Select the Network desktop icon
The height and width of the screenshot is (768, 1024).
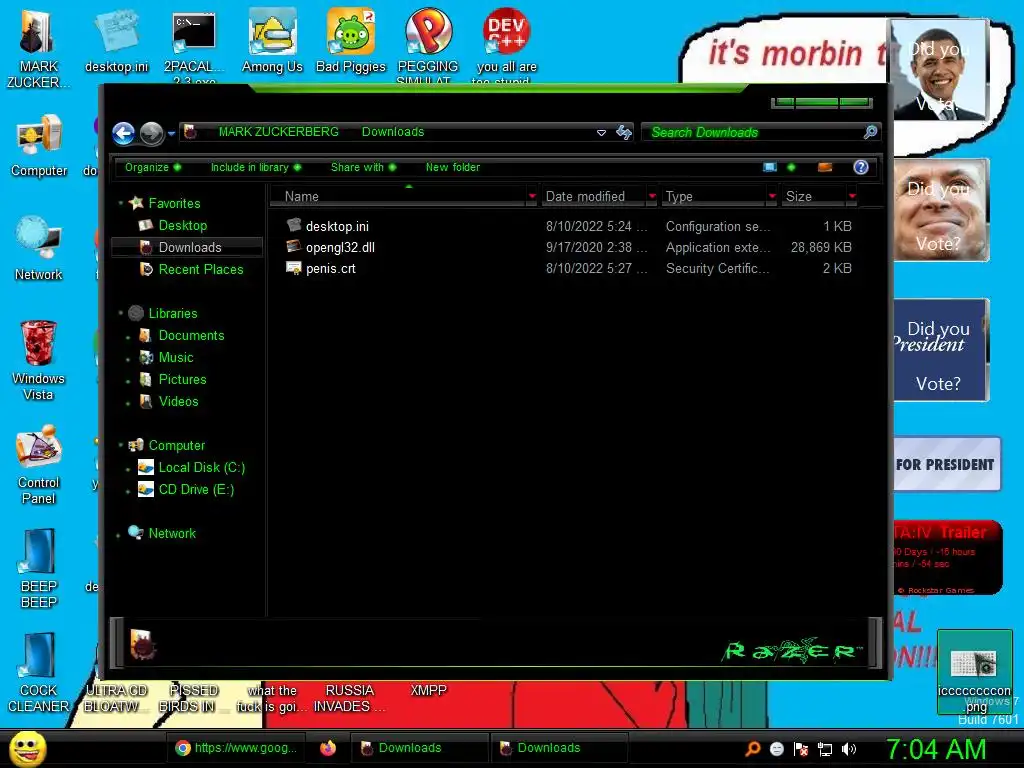39,249
